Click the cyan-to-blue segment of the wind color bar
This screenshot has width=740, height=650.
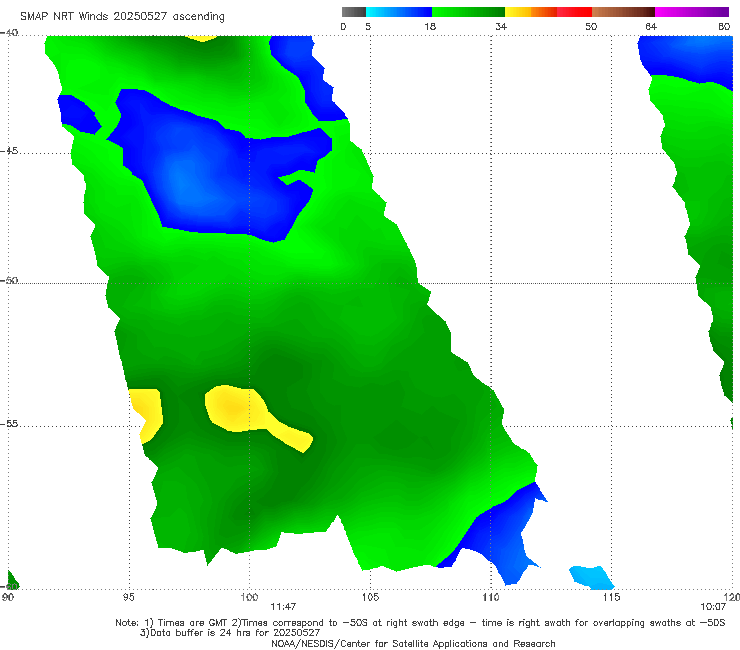click(x=399, y=12)
